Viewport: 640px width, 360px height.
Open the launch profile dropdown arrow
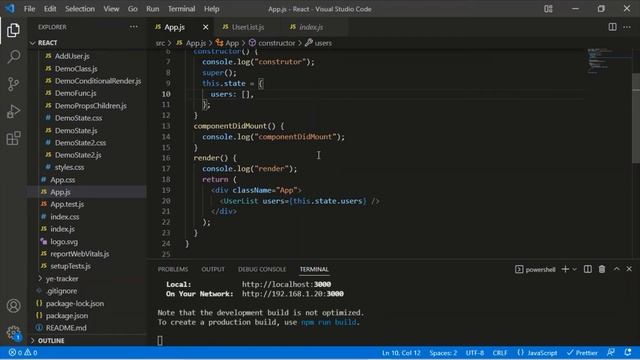tap(574, 269)
